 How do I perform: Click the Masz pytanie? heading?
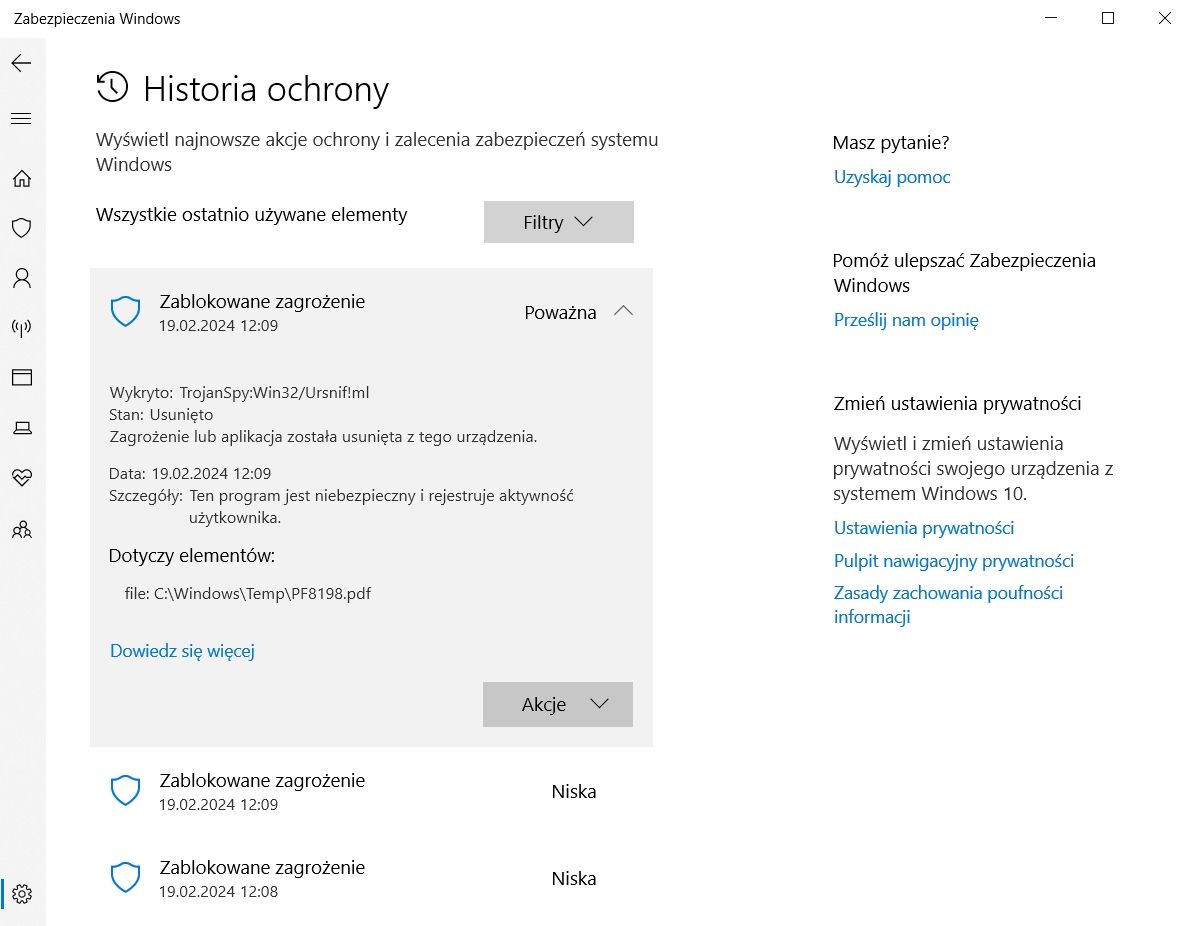[891, 142]
